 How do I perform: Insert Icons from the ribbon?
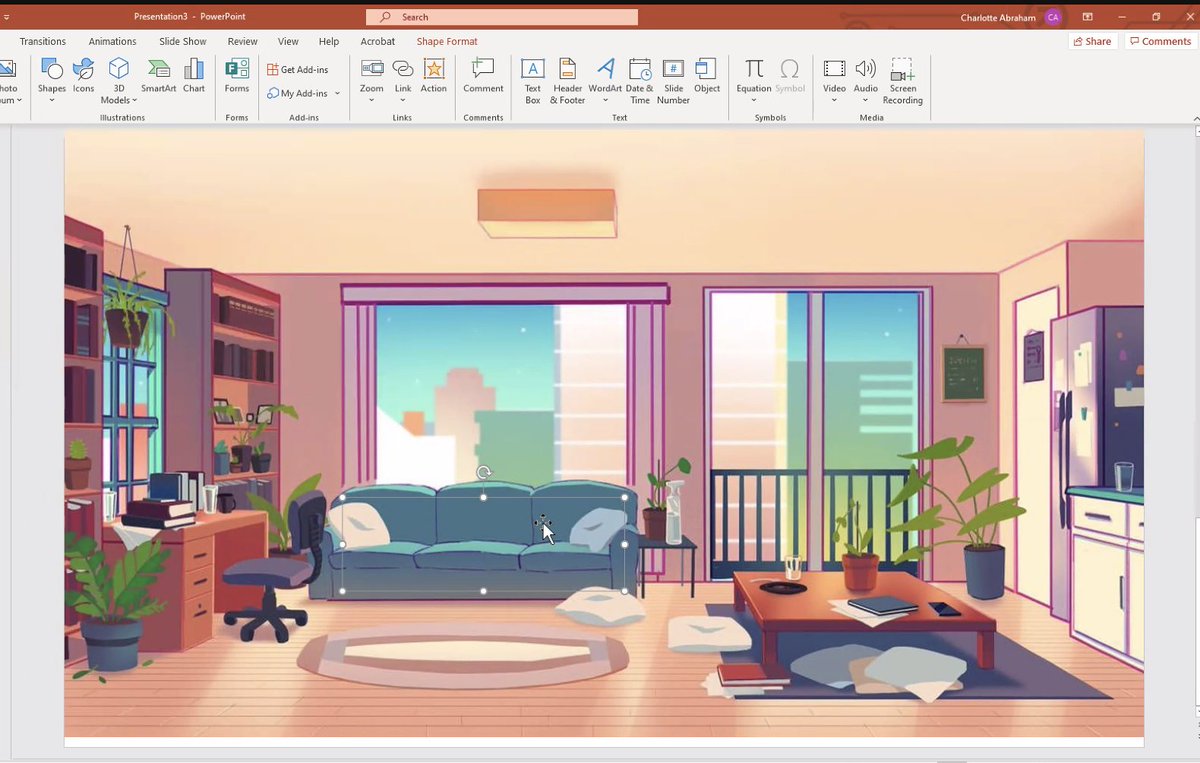83,76
